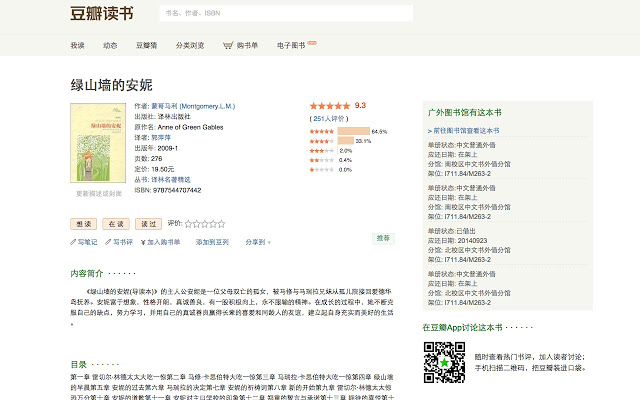640x400 pixels.
Task: Click the 在读 button
Action: click(x=116, y=224)
